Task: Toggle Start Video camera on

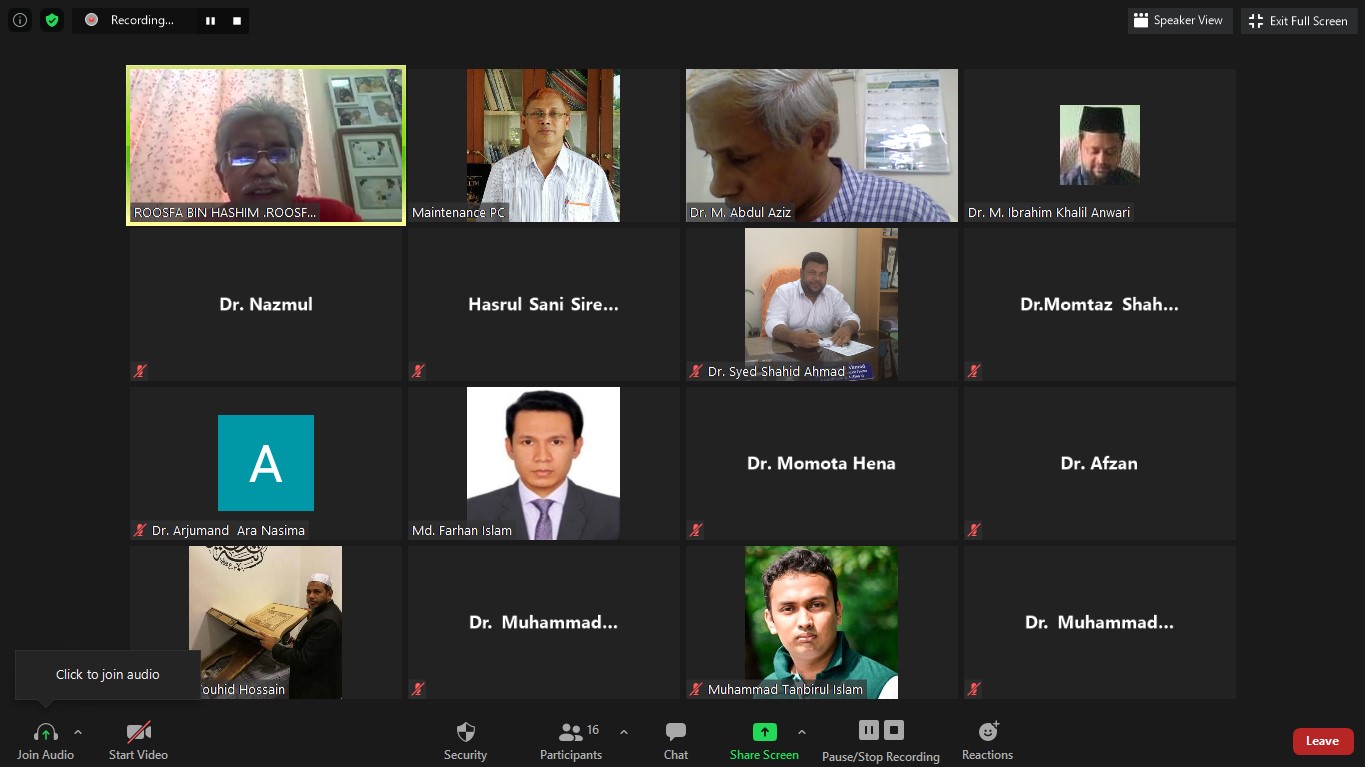Action: [x=138, y=732]
